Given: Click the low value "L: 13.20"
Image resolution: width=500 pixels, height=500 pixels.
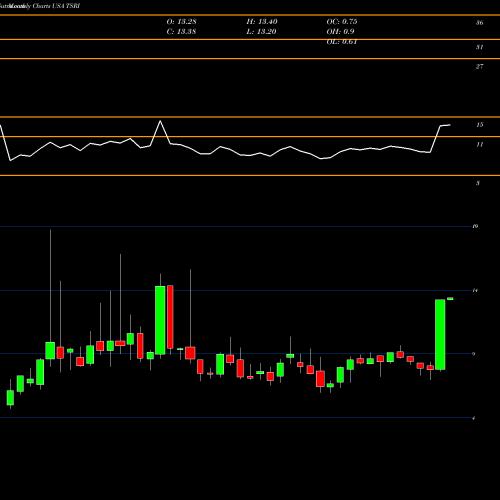Looking at the screenshot, I should 261,32.
